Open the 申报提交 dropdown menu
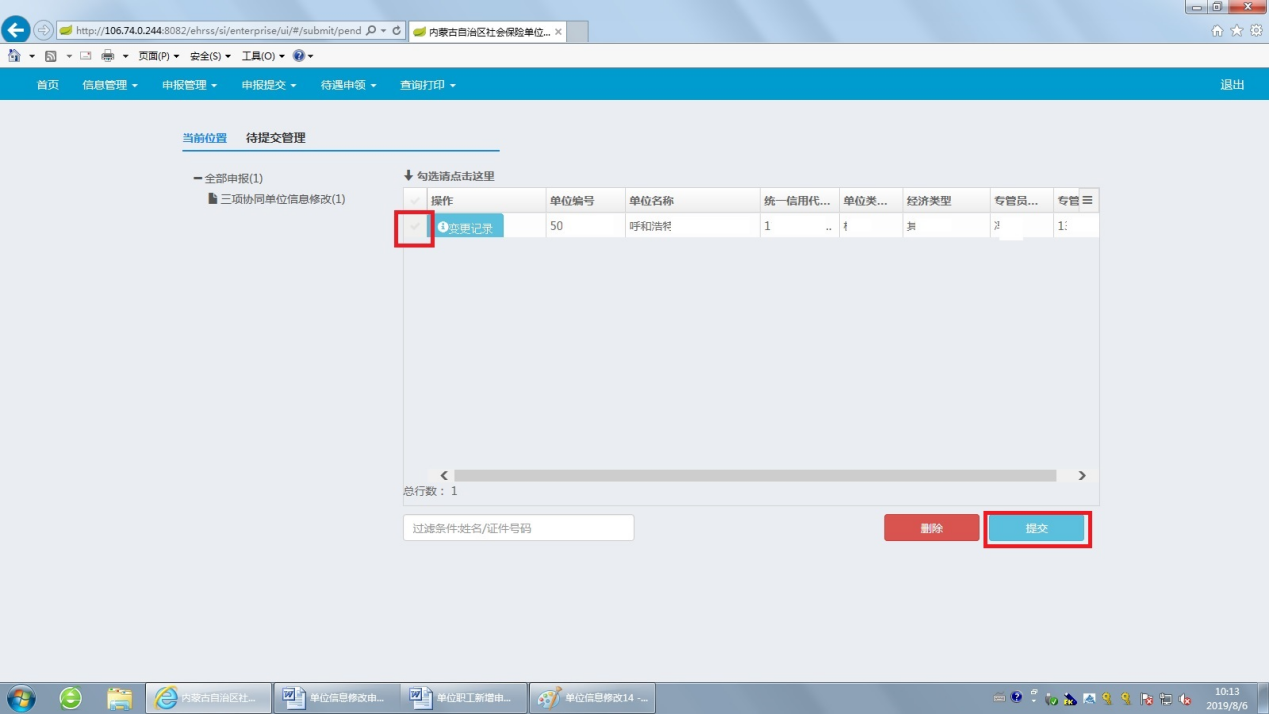This screenshot has height=714, width=1269. 269,85
